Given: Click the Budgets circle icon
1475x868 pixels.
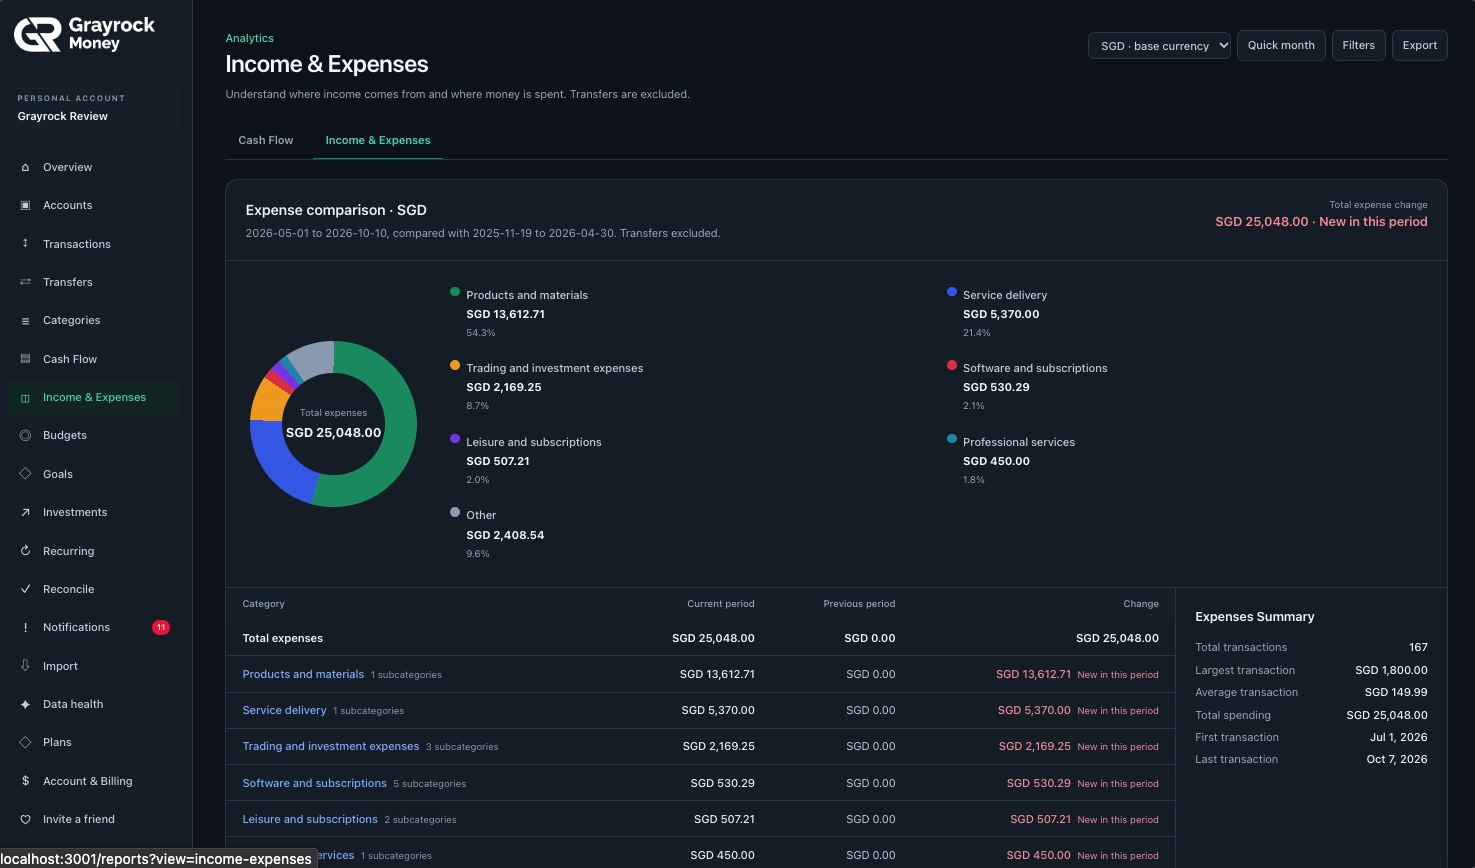Looking at the screenshot, I should coord(25,435).
